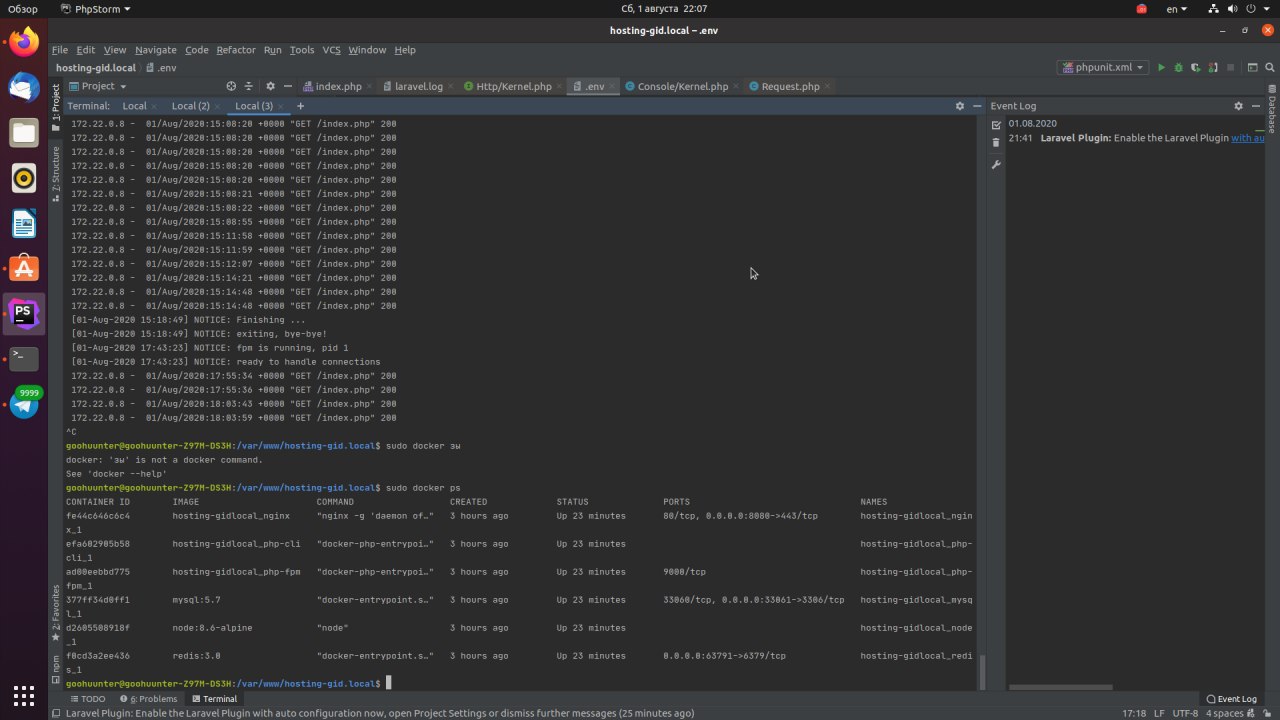Open Event Log wrench settings

tap(996, 164)
